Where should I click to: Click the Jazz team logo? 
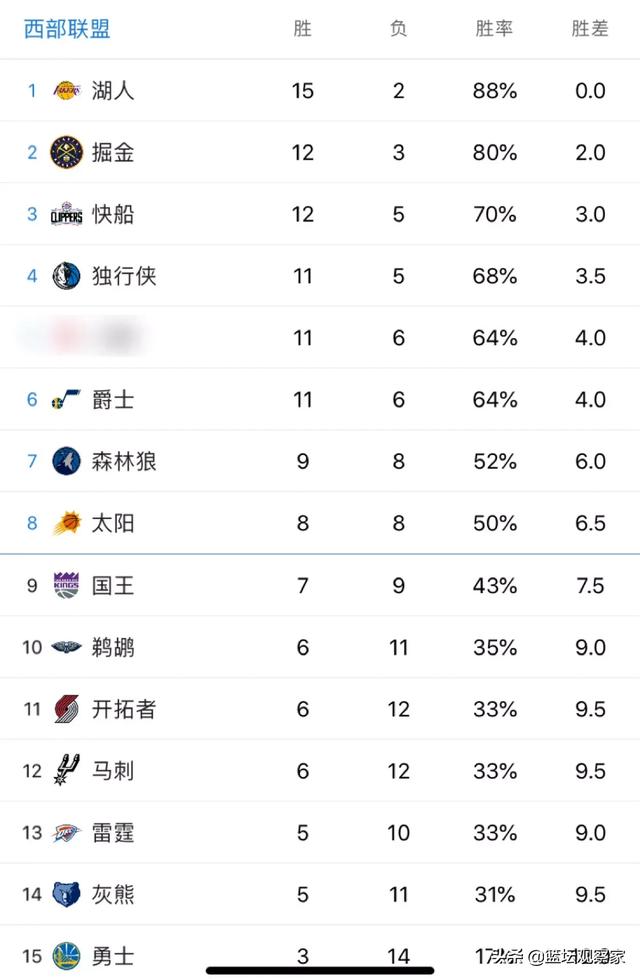tap(66, 400)
